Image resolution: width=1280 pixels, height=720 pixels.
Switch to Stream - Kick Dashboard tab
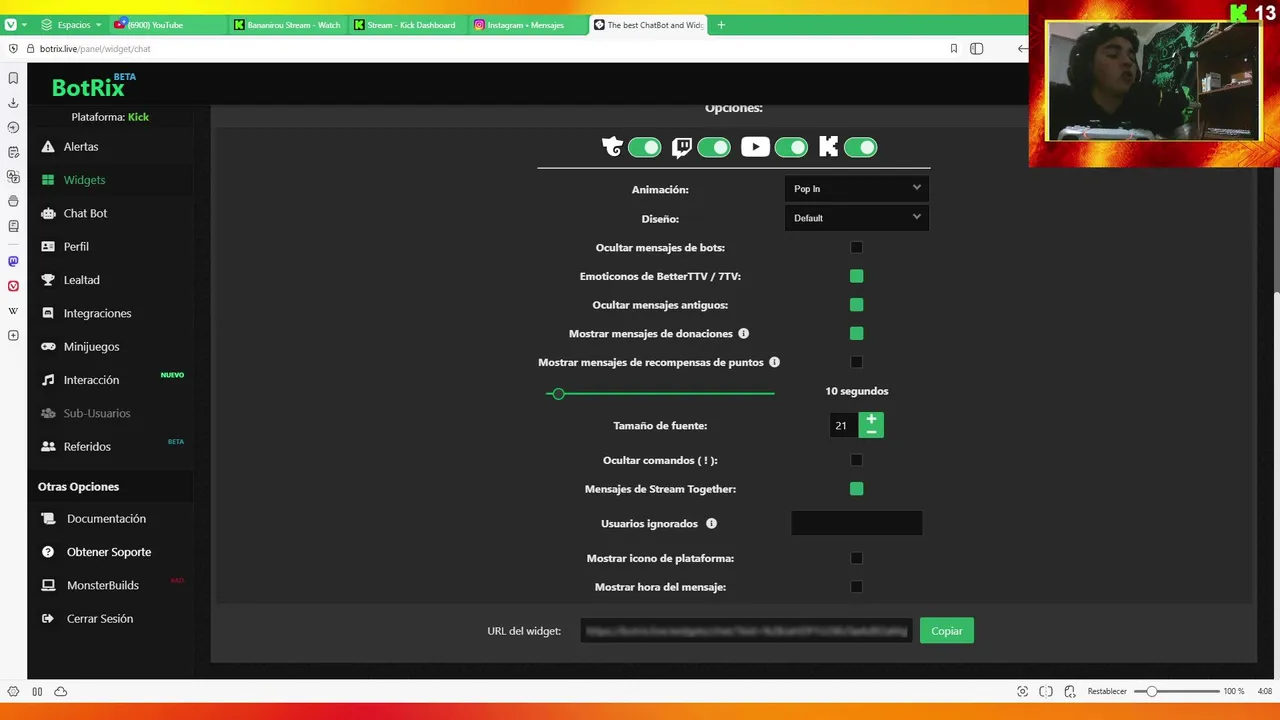pyautogui.click(x=407, y=25)
